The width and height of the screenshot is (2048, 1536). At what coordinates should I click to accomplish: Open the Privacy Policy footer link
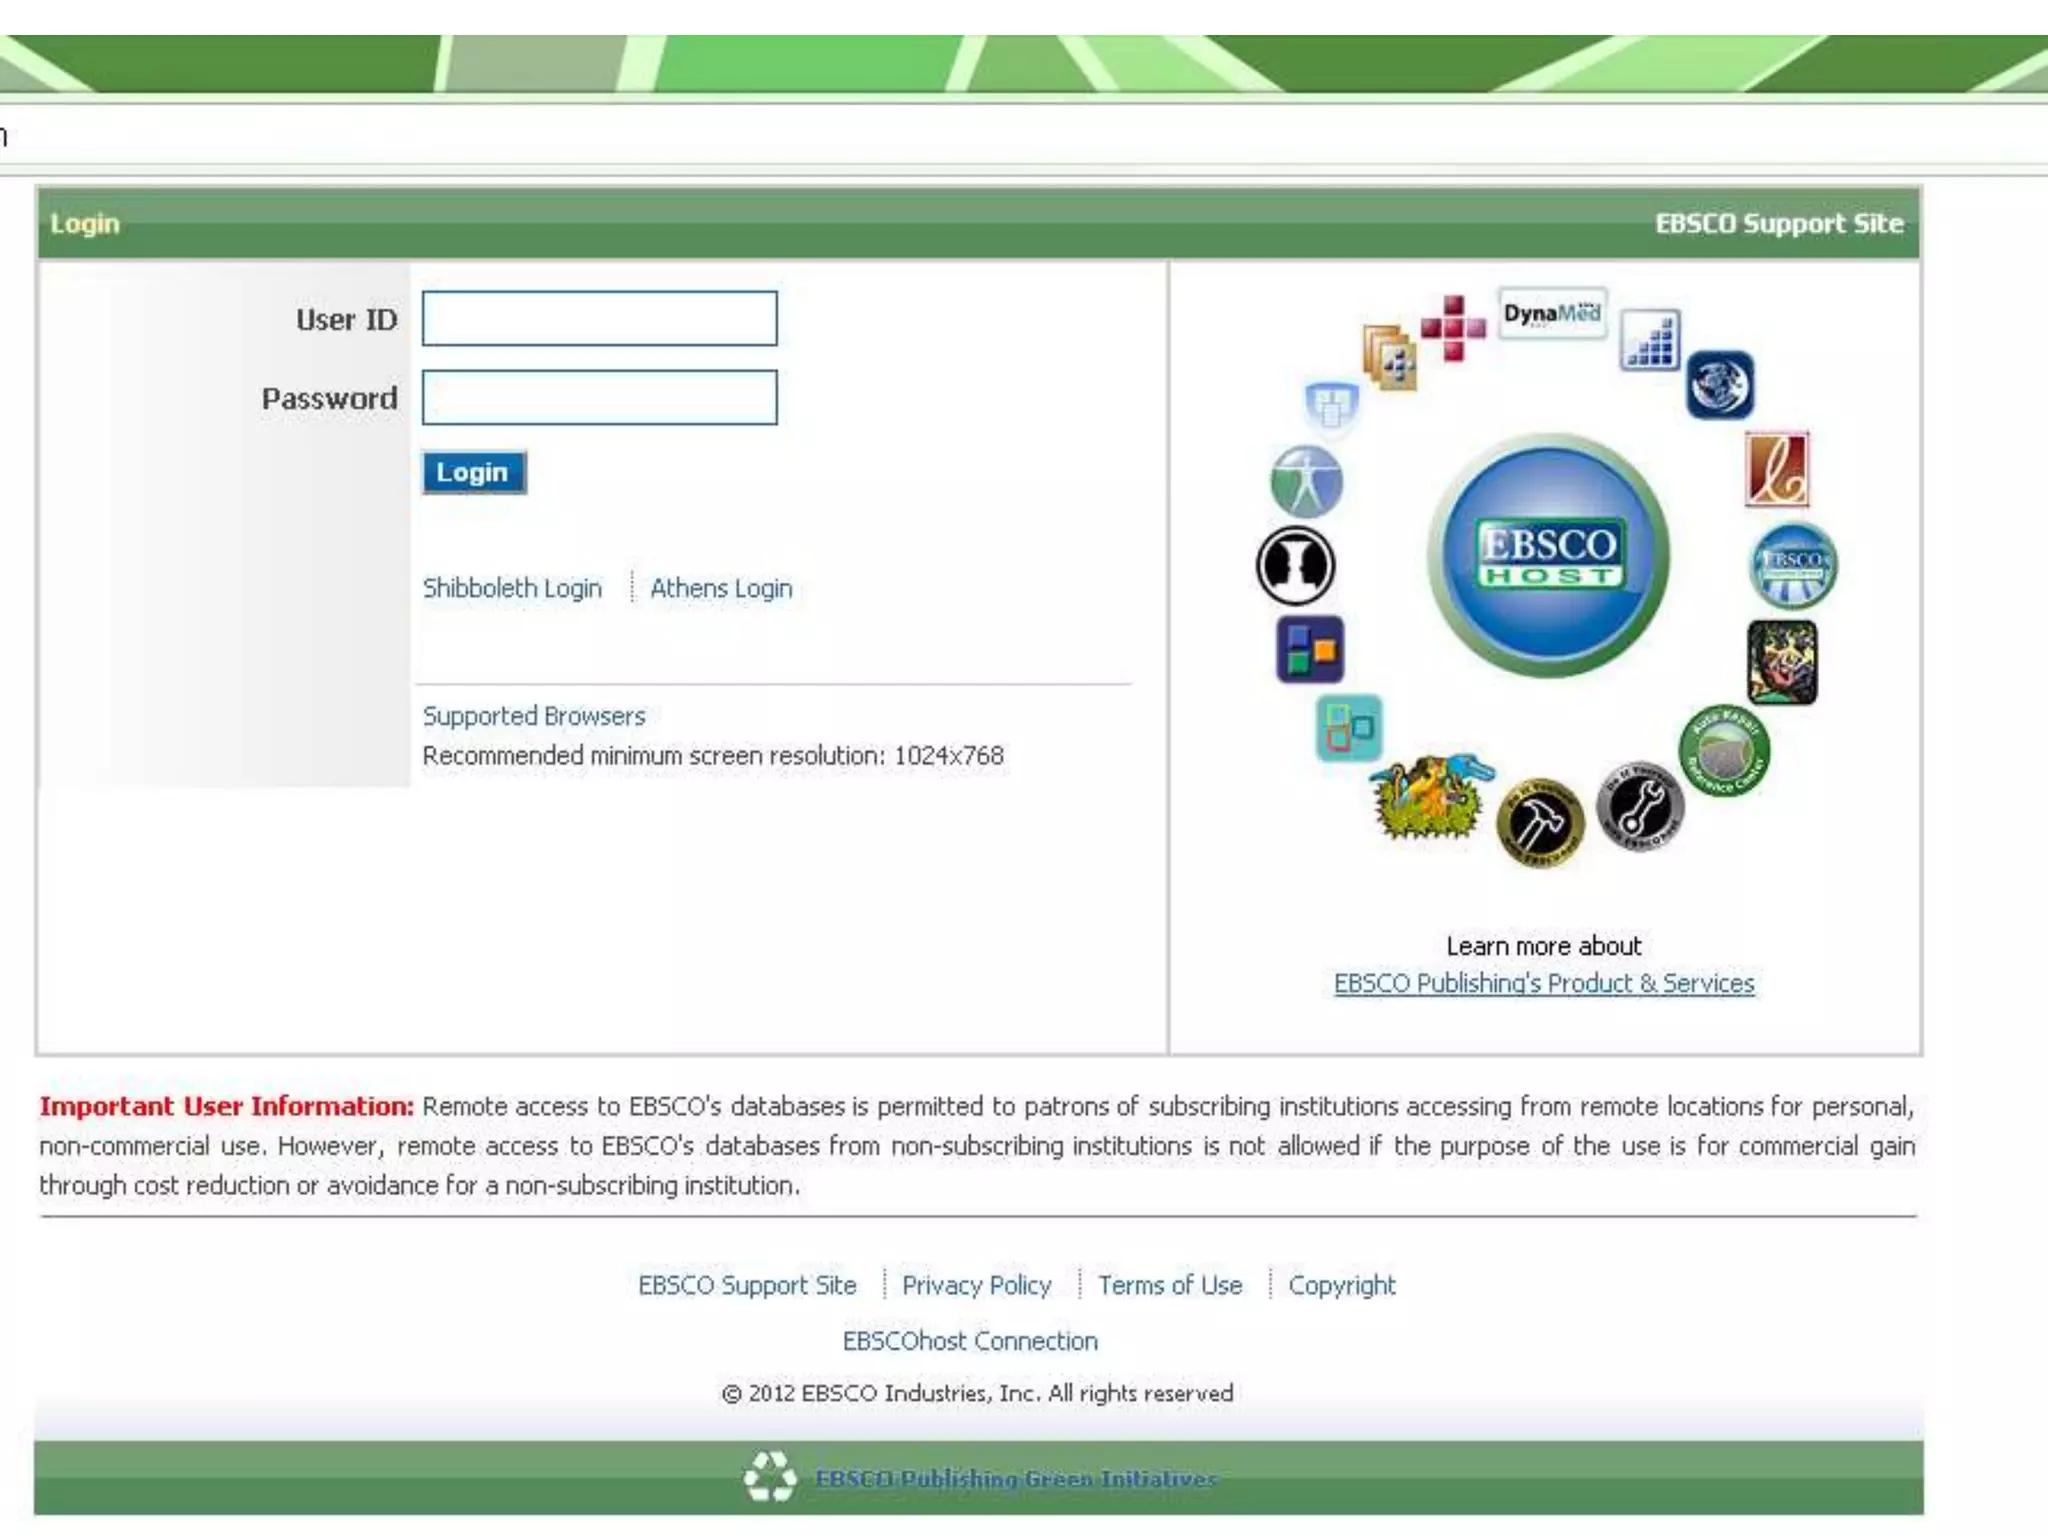point(976,1285)
